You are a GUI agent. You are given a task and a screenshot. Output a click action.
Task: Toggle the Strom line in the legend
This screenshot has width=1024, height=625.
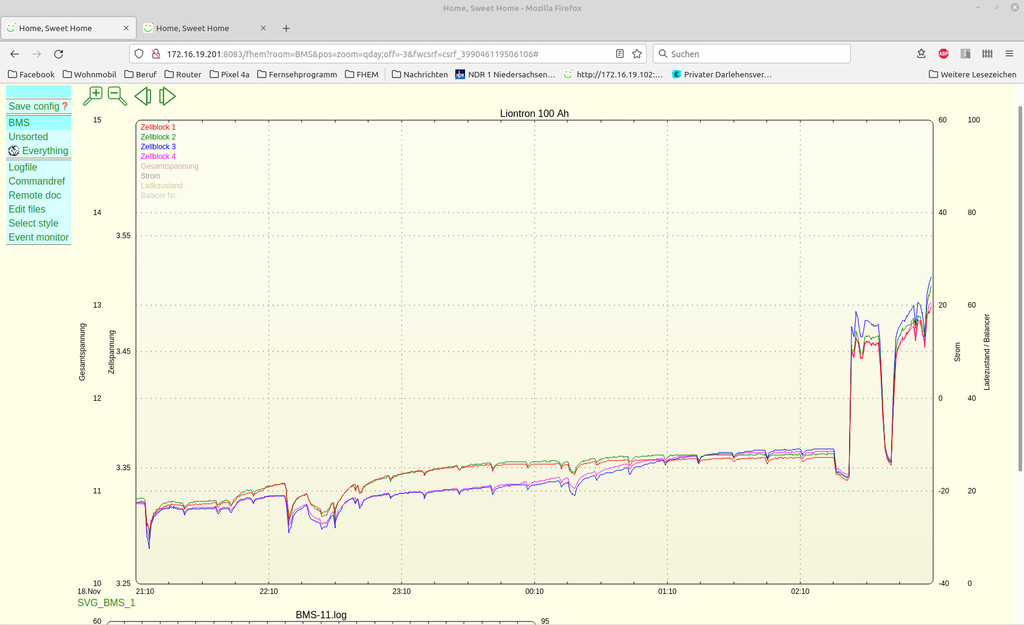coord(150,176)
